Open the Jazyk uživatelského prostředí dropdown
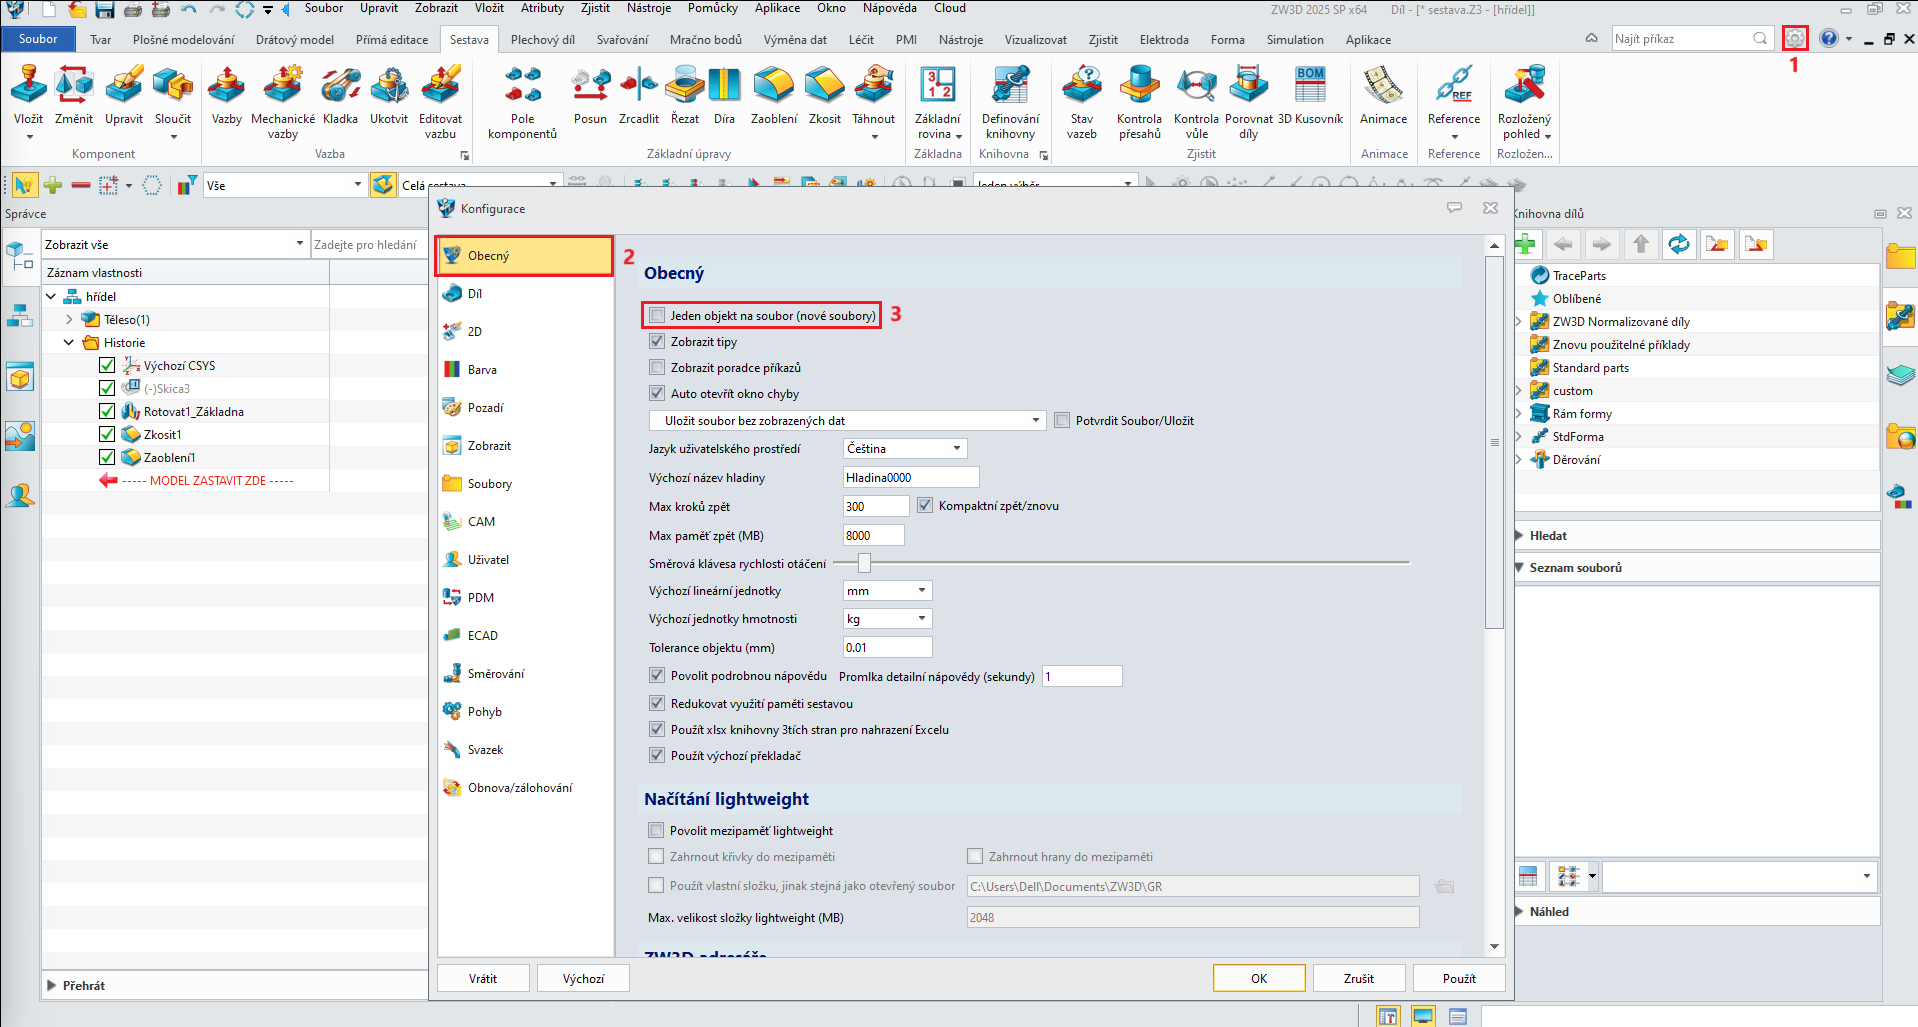 pyautogui.click(x=905, y=449)
